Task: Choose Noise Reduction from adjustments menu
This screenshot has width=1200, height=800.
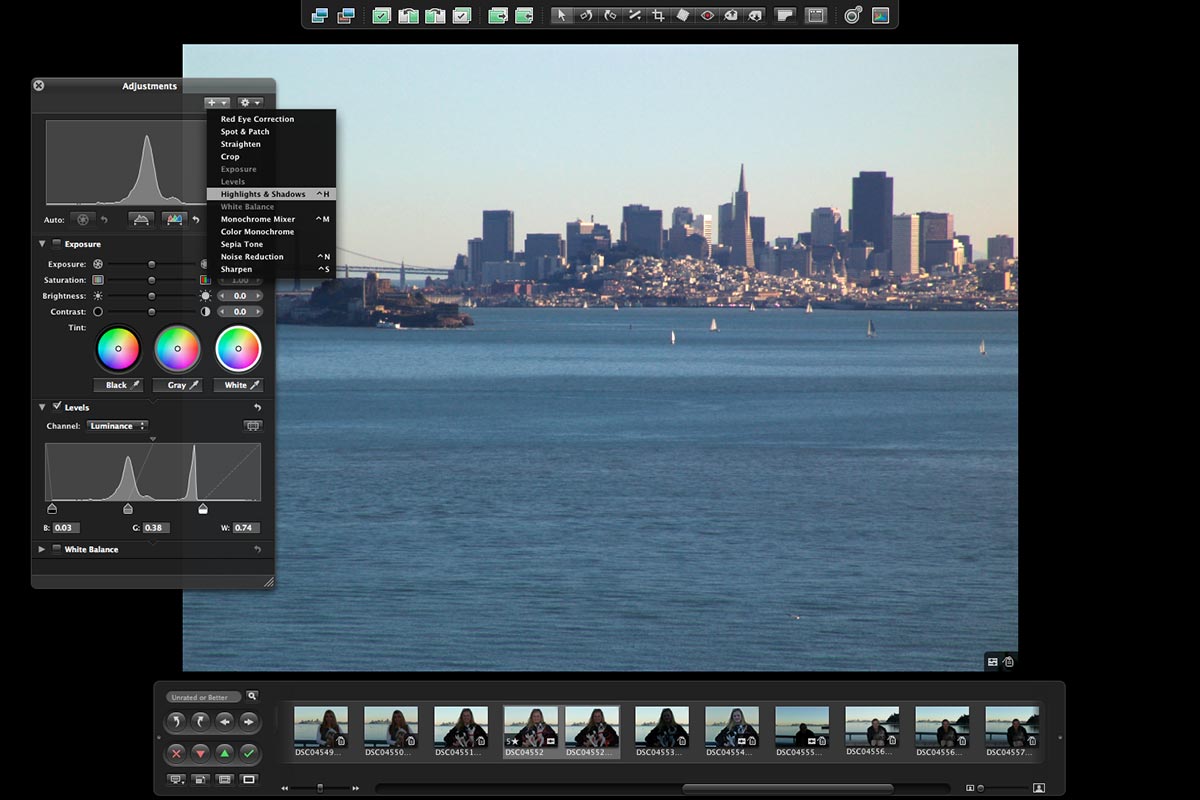Action: point(252,257)
